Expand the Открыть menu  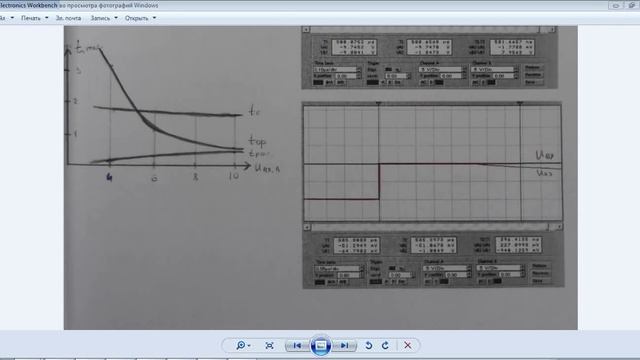click(x=140, y=18)
